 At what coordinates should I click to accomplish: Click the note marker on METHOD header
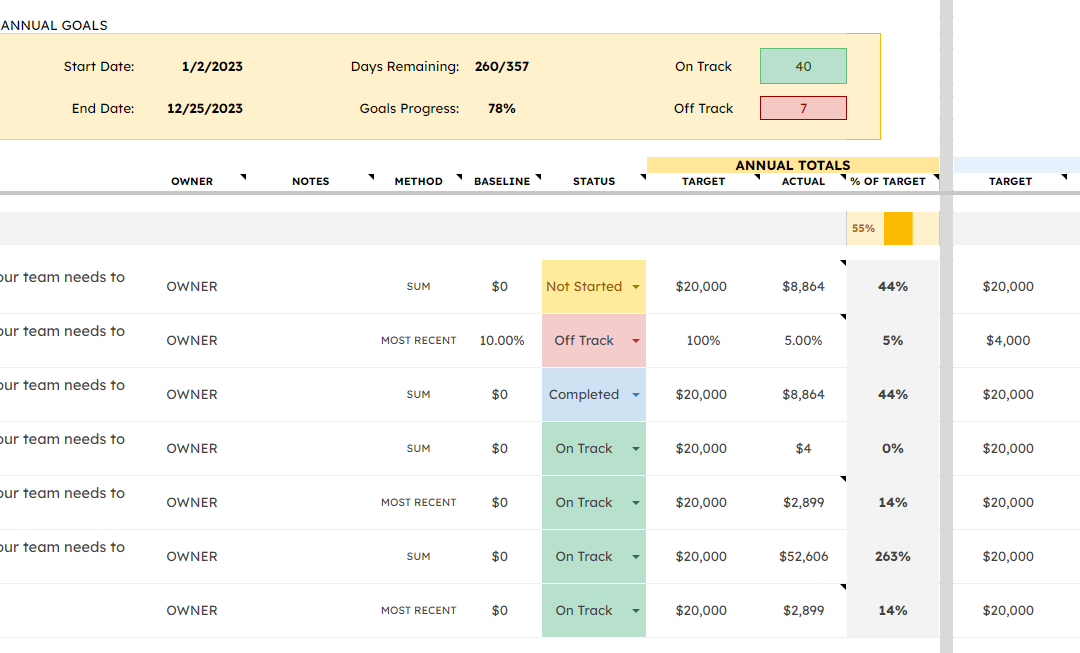tap(459, 177)
